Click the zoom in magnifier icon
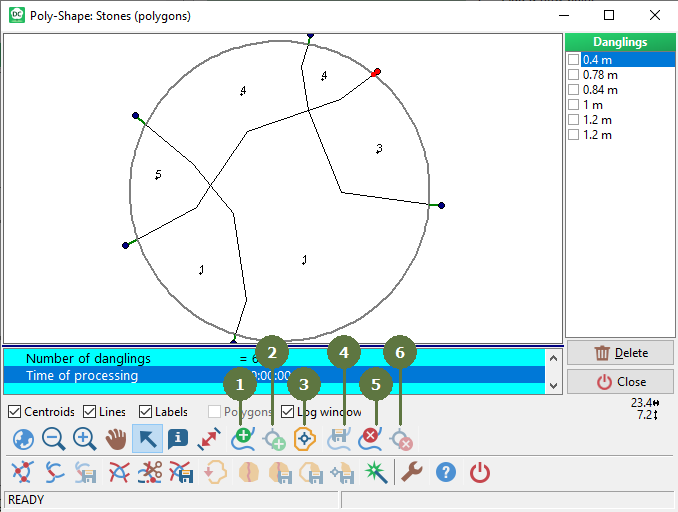The width and height of the screenshot is (678, 512). 85,439
